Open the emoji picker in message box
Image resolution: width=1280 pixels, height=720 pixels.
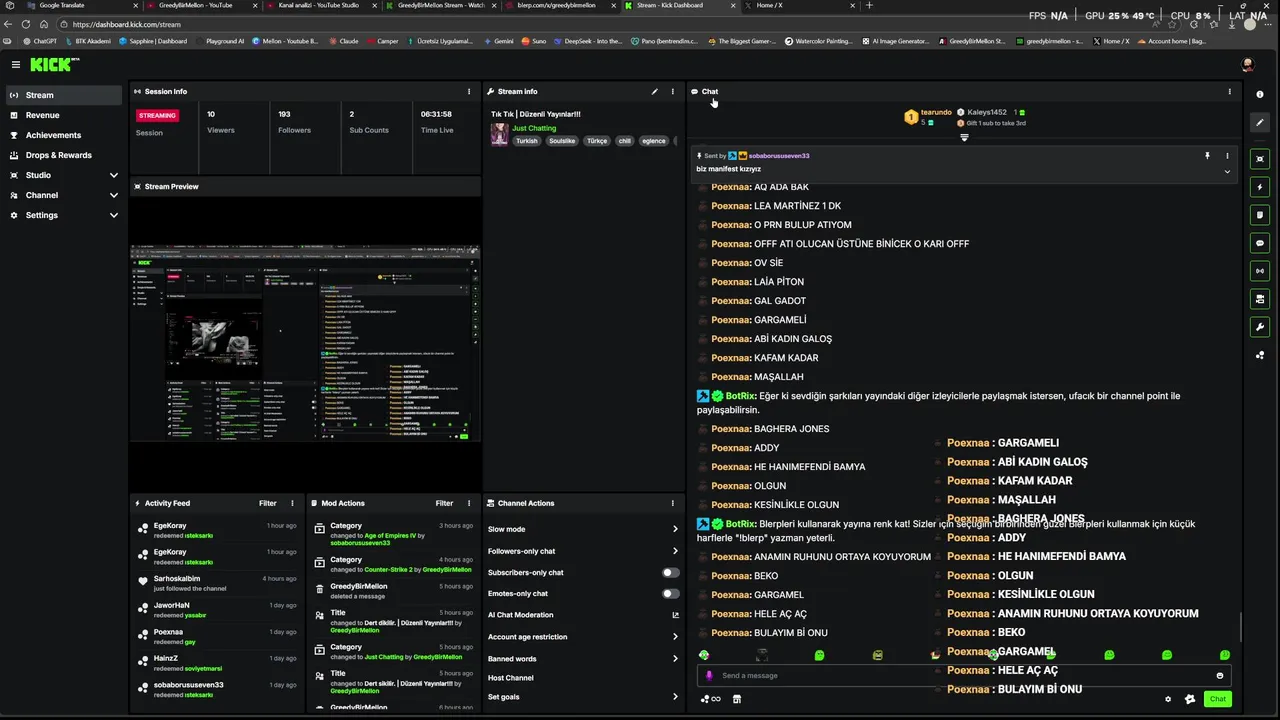pos(1219,676)
